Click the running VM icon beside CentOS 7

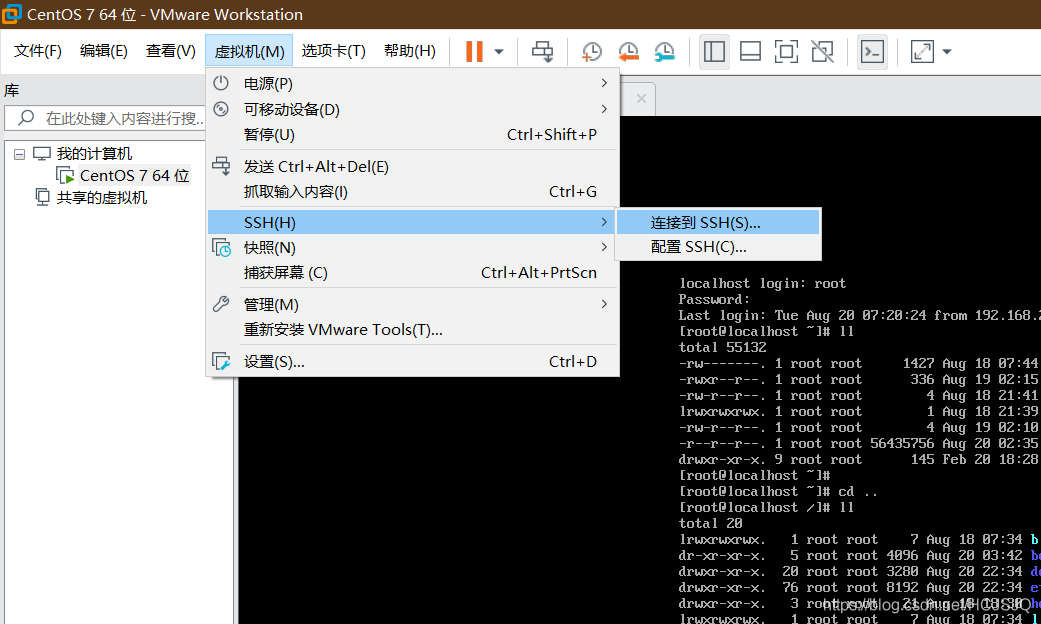click(x=65, y=176)
